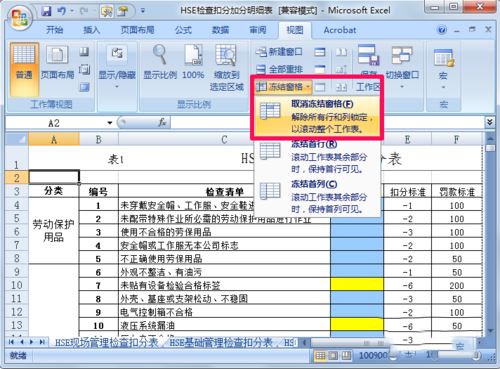Screen dimensions: 500x369
Task: Switch to 页面布局 page layout view
Action: (x=57, y=63)
